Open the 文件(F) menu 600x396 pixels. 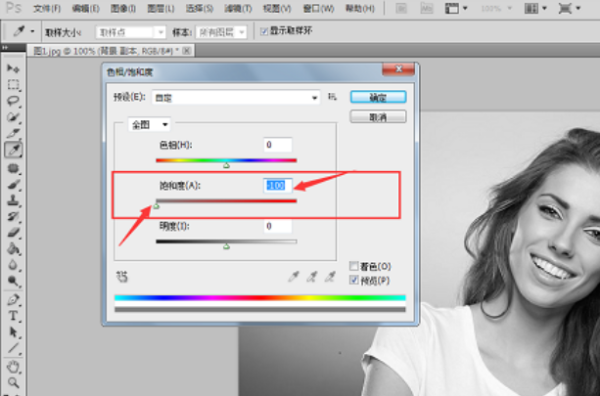[47, 8]
